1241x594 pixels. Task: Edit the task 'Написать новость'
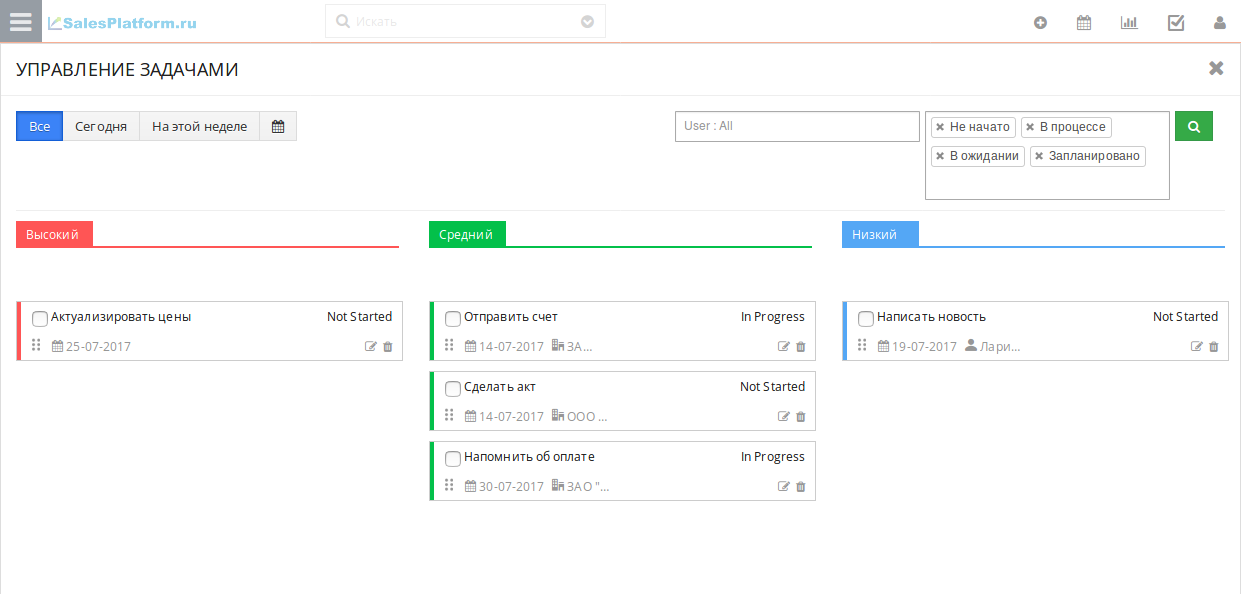tap(1196, 345)
